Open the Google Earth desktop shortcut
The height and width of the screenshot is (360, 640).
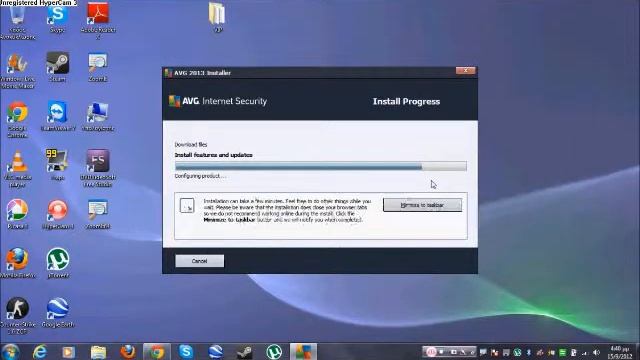[x=58, y=312]
